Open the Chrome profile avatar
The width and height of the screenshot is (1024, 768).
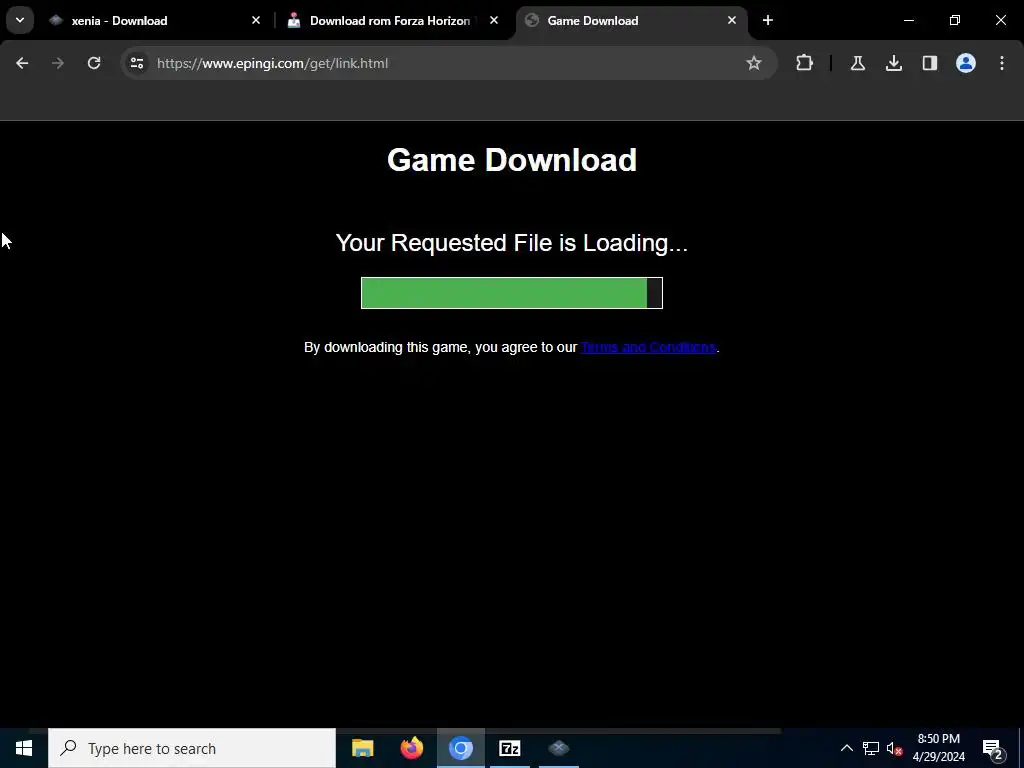(965, 63)
